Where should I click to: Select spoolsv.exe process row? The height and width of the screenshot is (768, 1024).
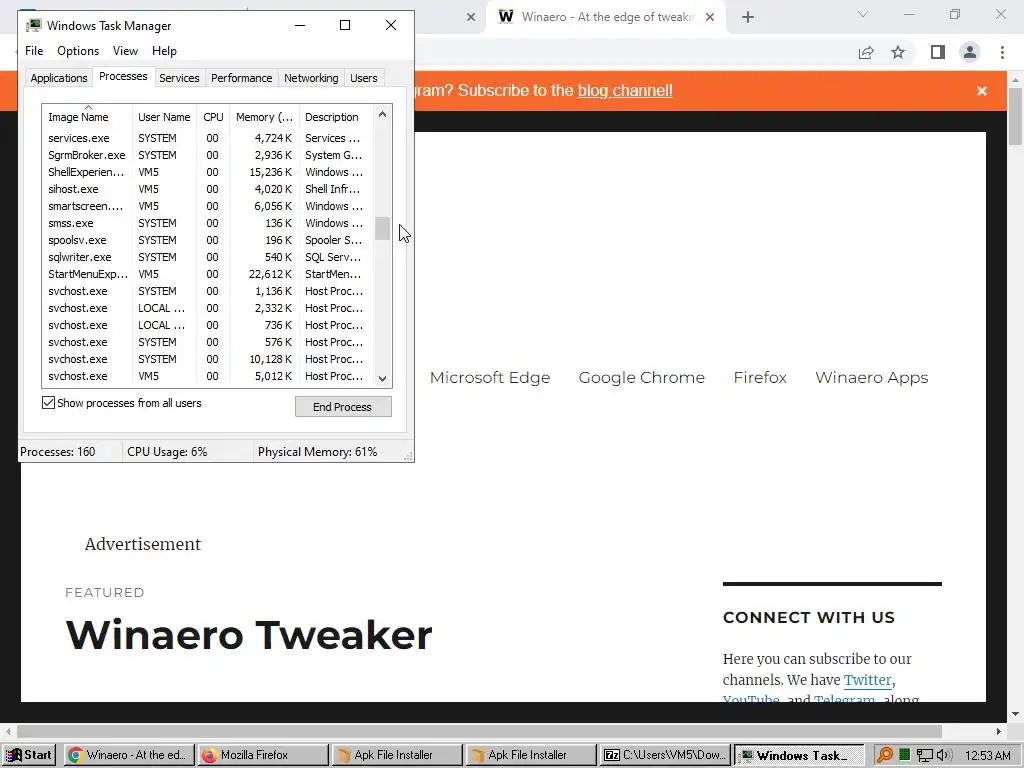208,240
